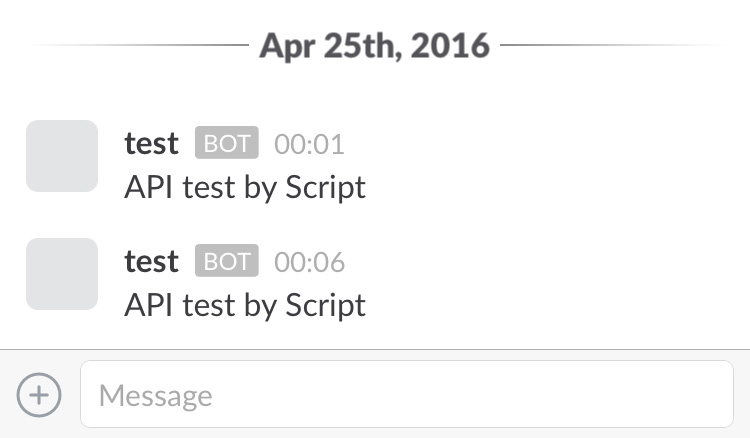Click the divider line right of the date
750x438 pixels.
coord(610,45)
